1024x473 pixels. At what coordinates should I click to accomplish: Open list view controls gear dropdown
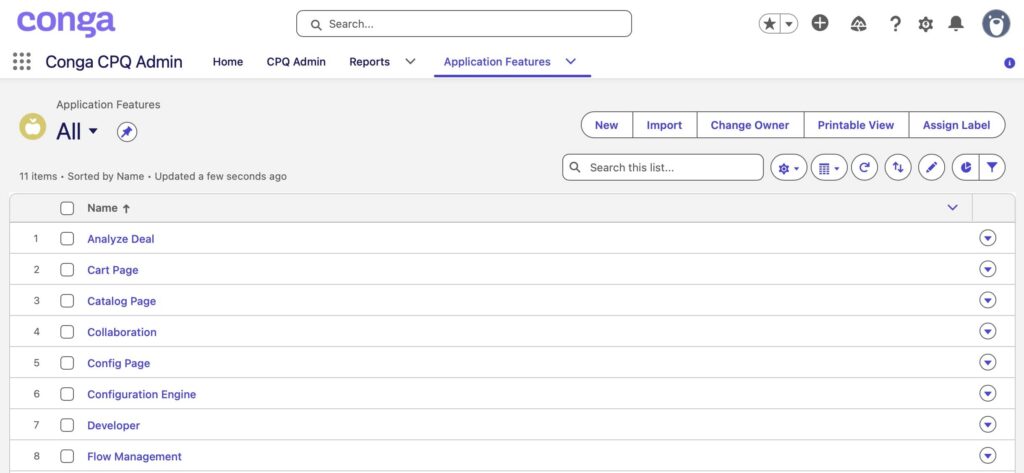[789, 168]
